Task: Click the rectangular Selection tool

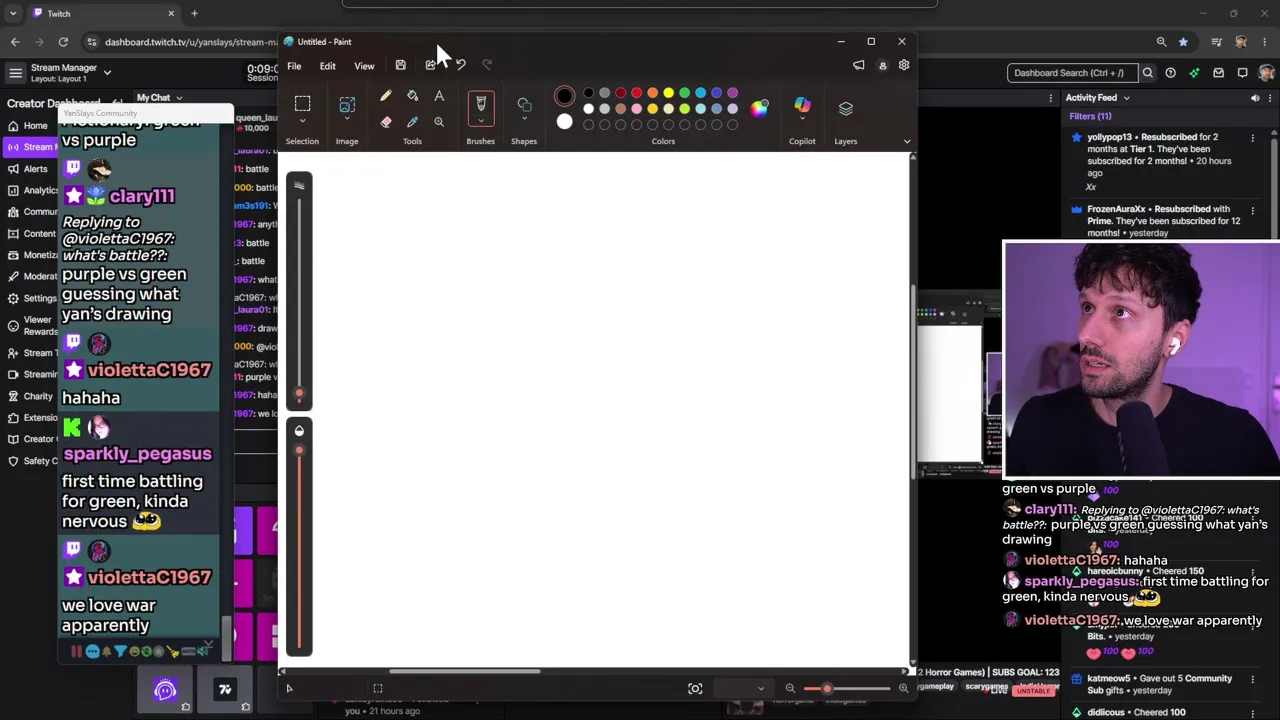Action: [302, 103]
